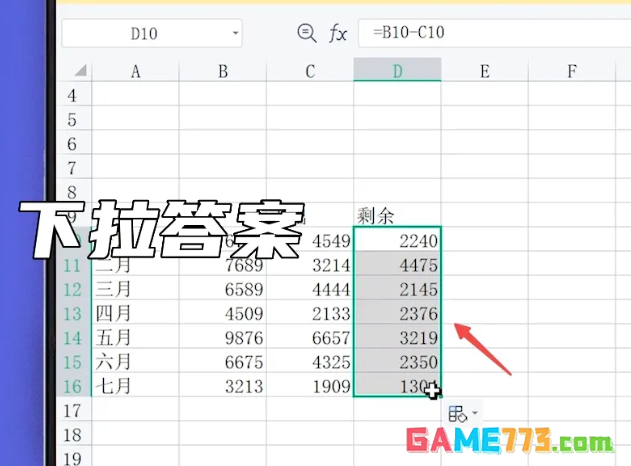Image resolution: width=631 pixels, height=466 pixels.
Task: Click the name box showing D10
Action: [145, 33]
